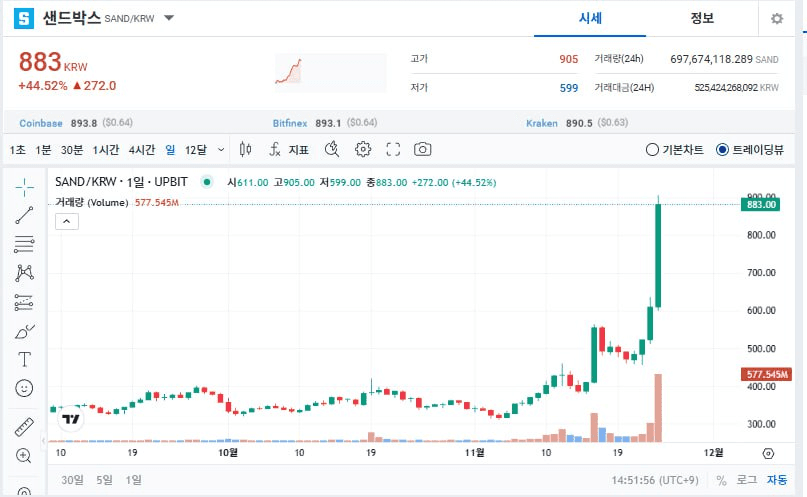The width and height of the screenshot is (807, 497).
Task: Click the 883.00 current price label
Action: click(761, 204)
